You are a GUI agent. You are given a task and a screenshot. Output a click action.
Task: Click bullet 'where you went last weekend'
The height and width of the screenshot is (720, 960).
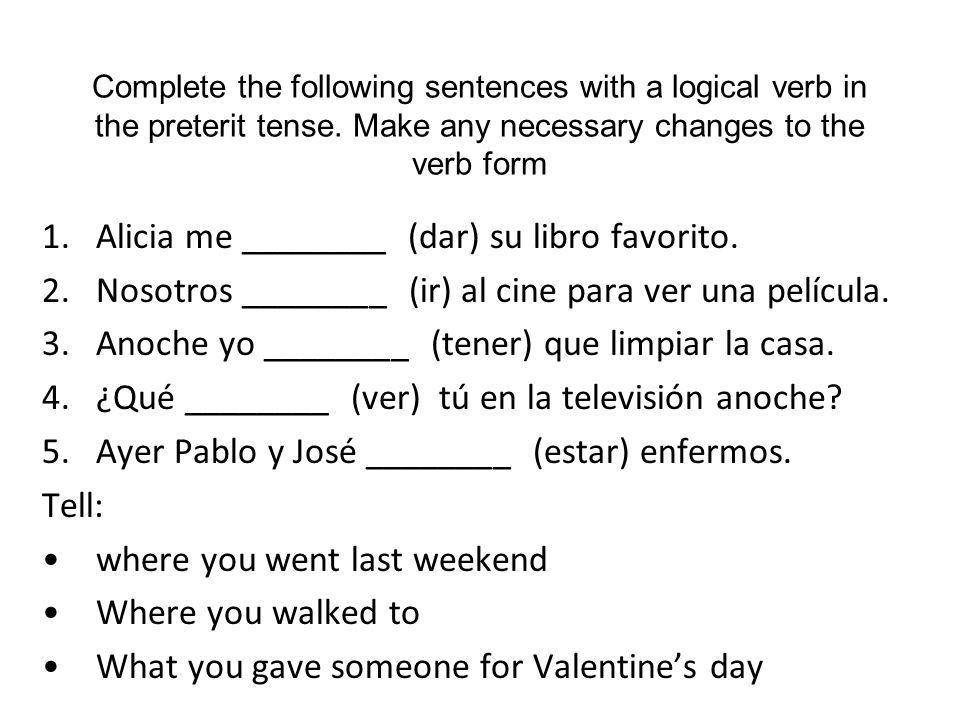(x=322, y=560)
